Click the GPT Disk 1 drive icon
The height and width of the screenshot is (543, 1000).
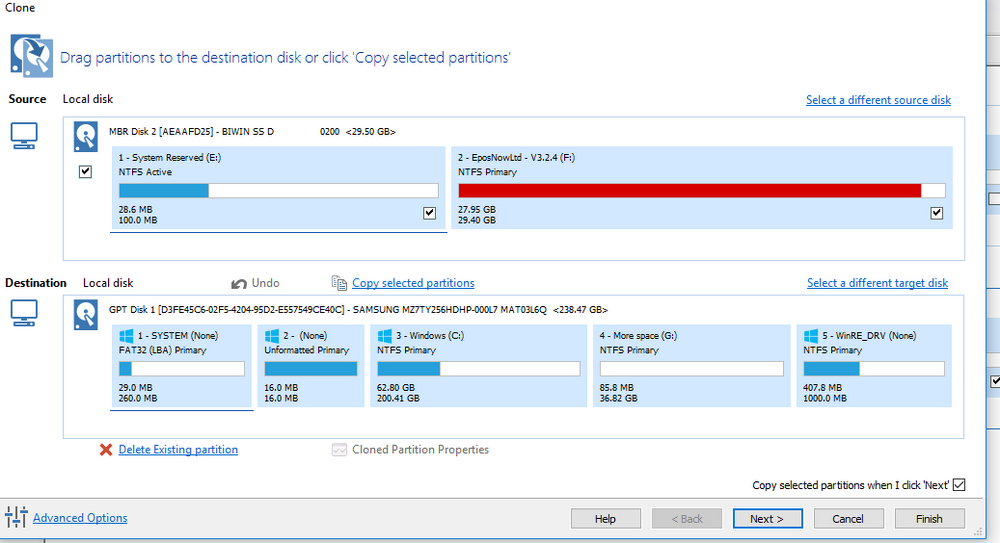click(x=85, y=315)
